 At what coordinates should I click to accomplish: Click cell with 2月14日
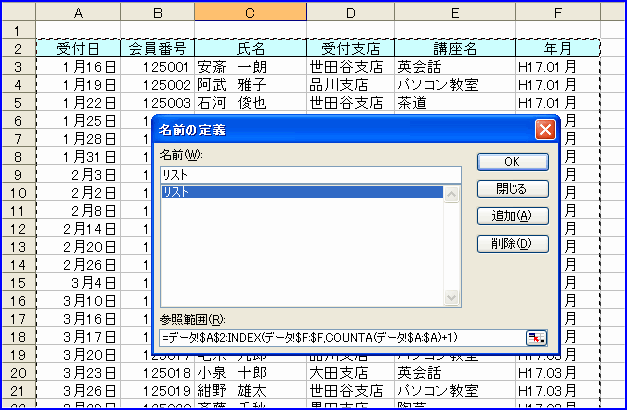(x=78, y=229)
